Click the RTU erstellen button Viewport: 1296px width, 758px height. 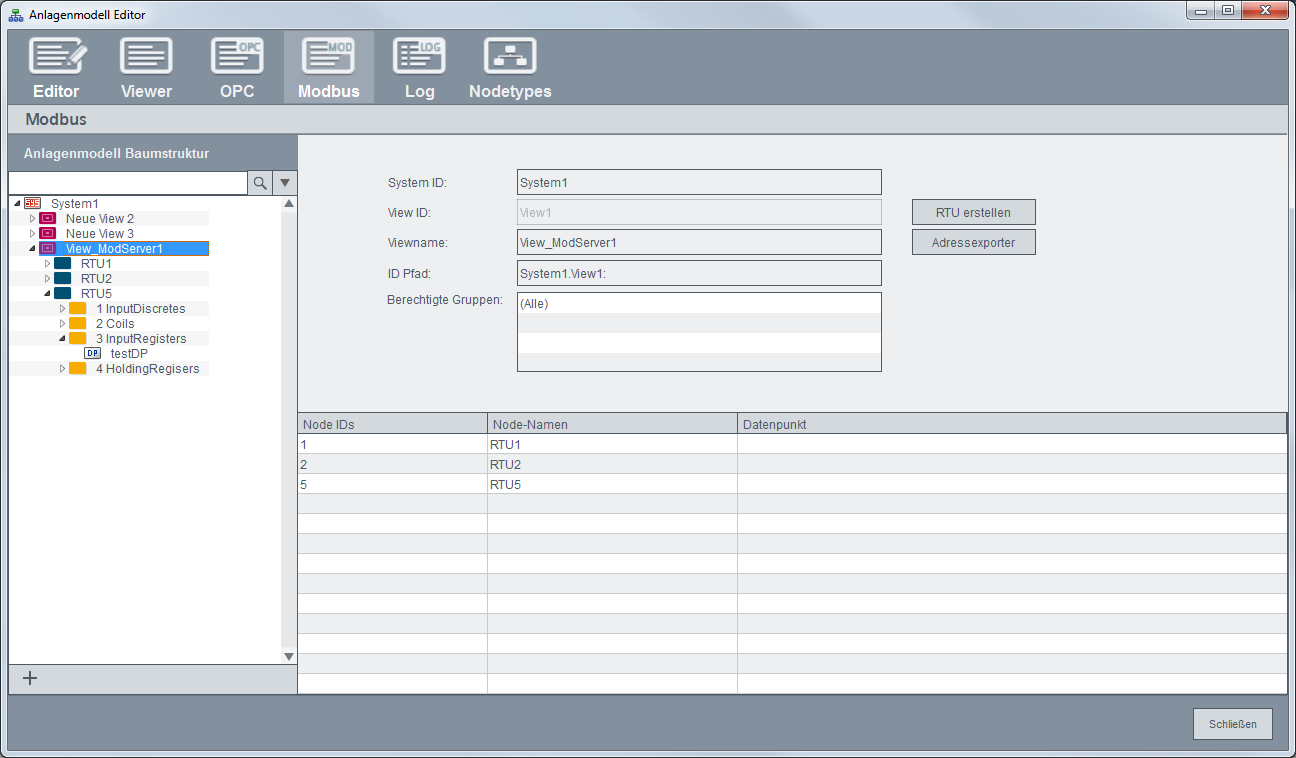point(973,212)
